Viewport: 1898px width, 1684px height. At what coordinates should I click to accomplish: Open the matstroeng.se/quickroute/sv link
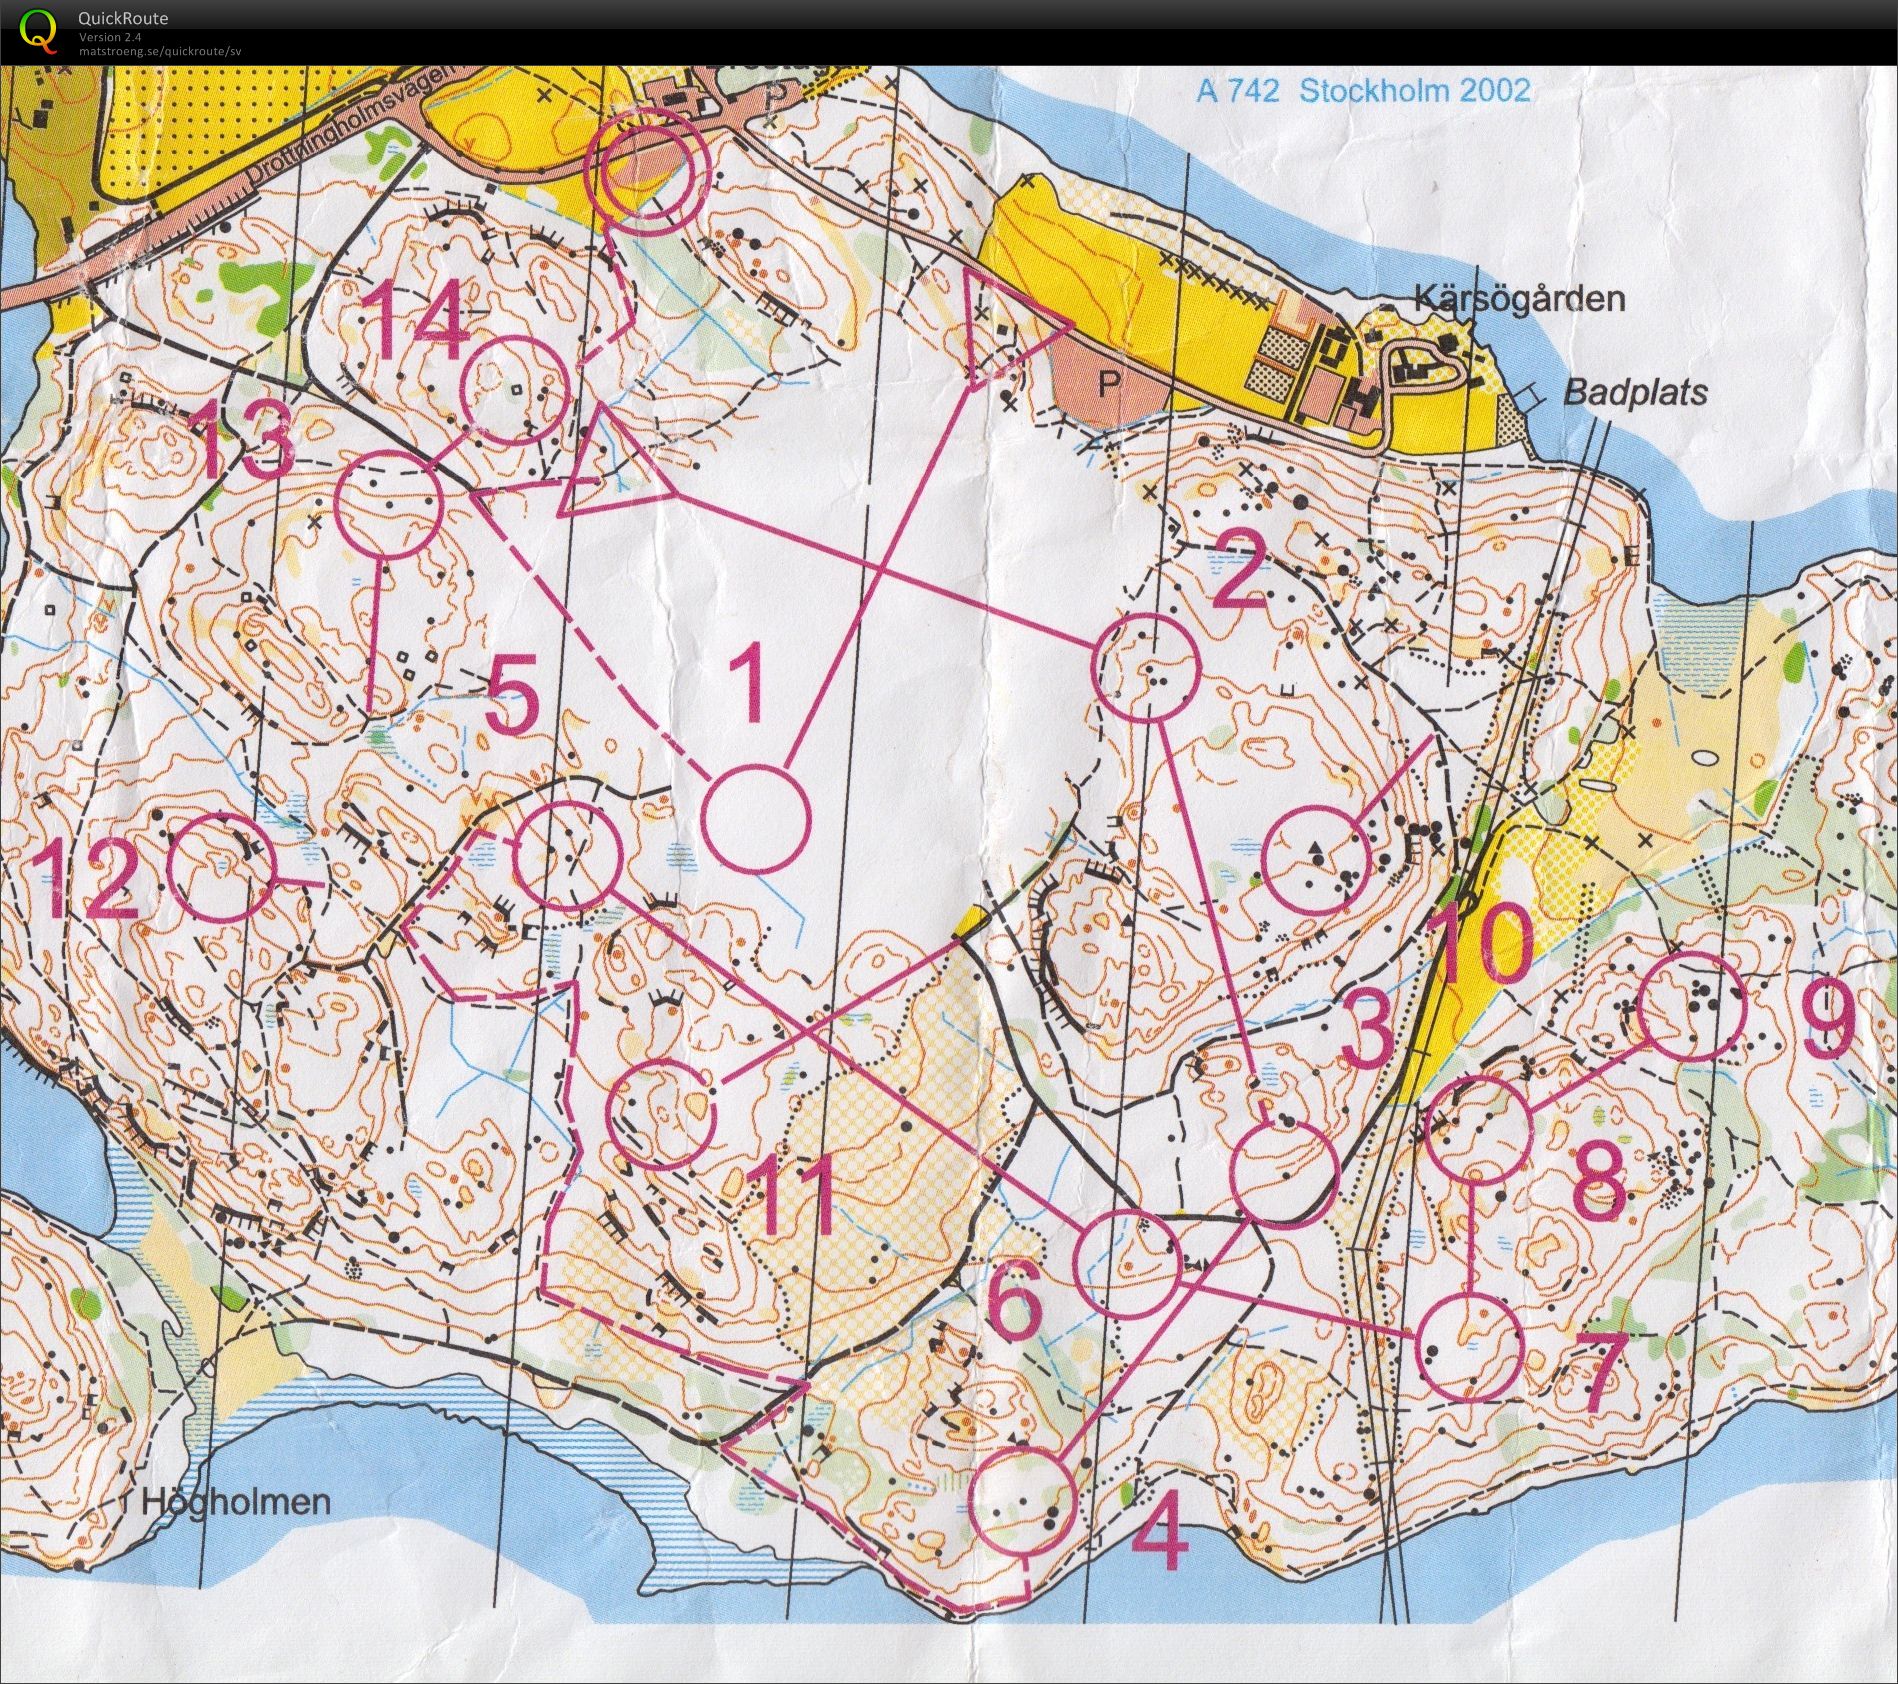pos(160,51)
